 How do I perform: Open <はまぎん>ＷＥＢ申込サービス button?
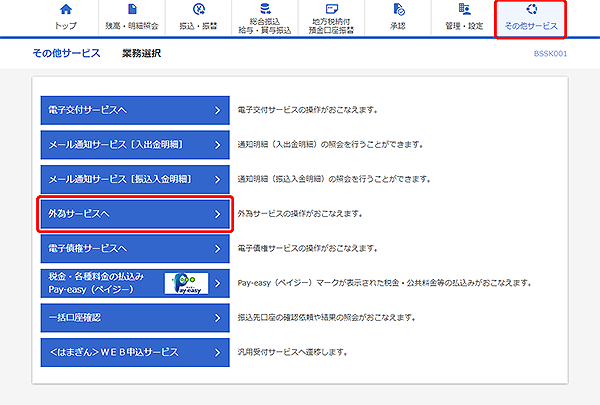coord(135,352)
